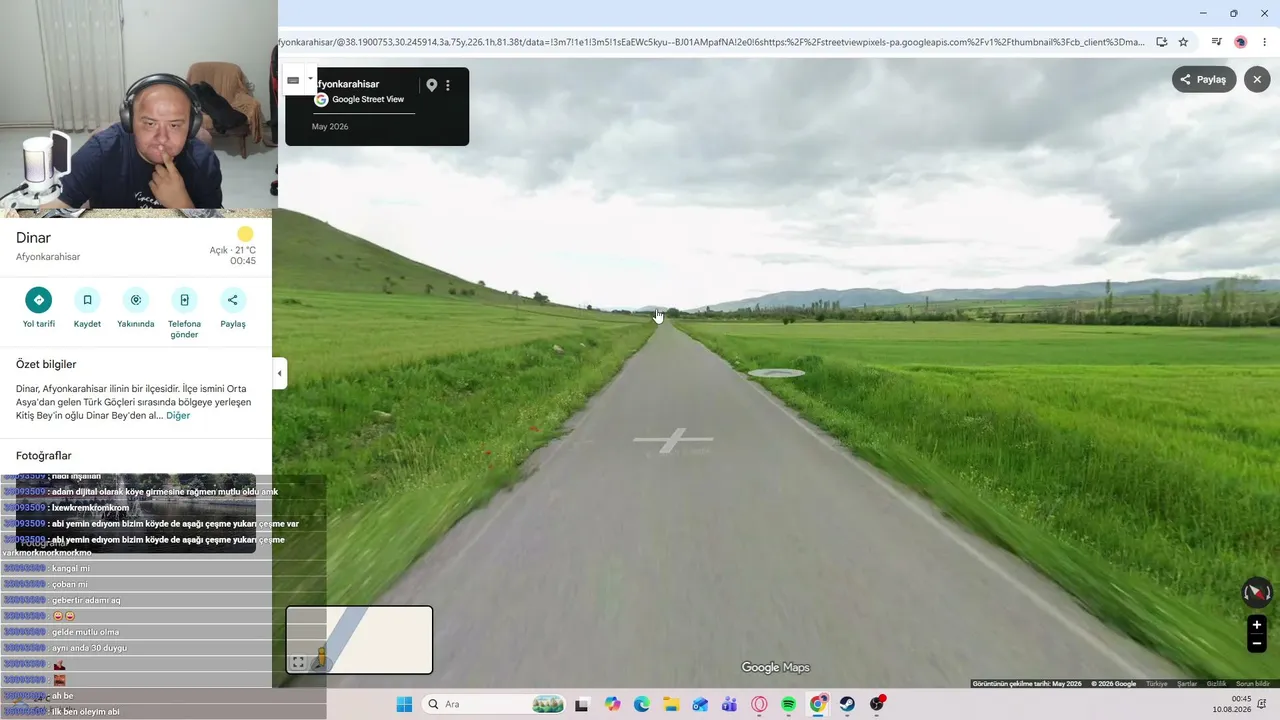Image resolution: width=1280 pixels, height=720 pixels.
Task: Open the Gizlilik privacy link
Action: 1216,684
